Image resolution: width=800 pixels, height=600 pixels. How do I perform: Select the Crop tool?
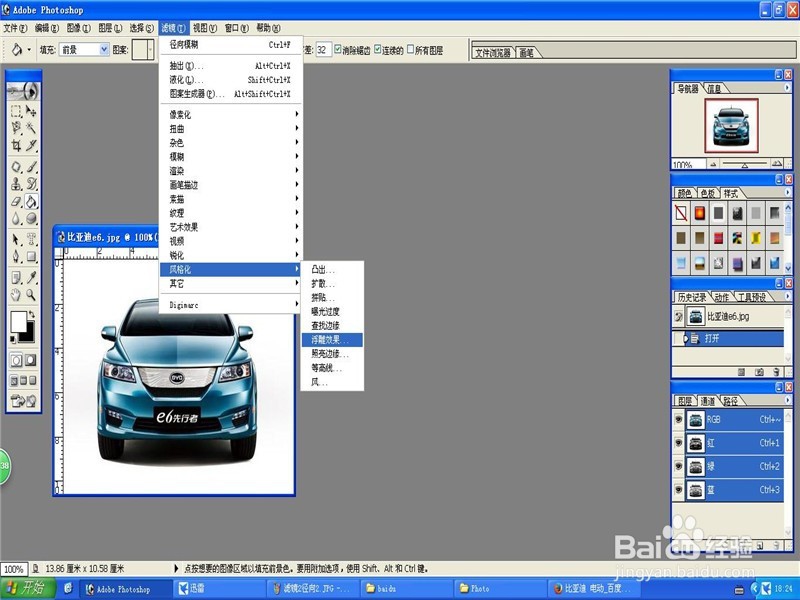pyautogui.click(x=16, y=145)
